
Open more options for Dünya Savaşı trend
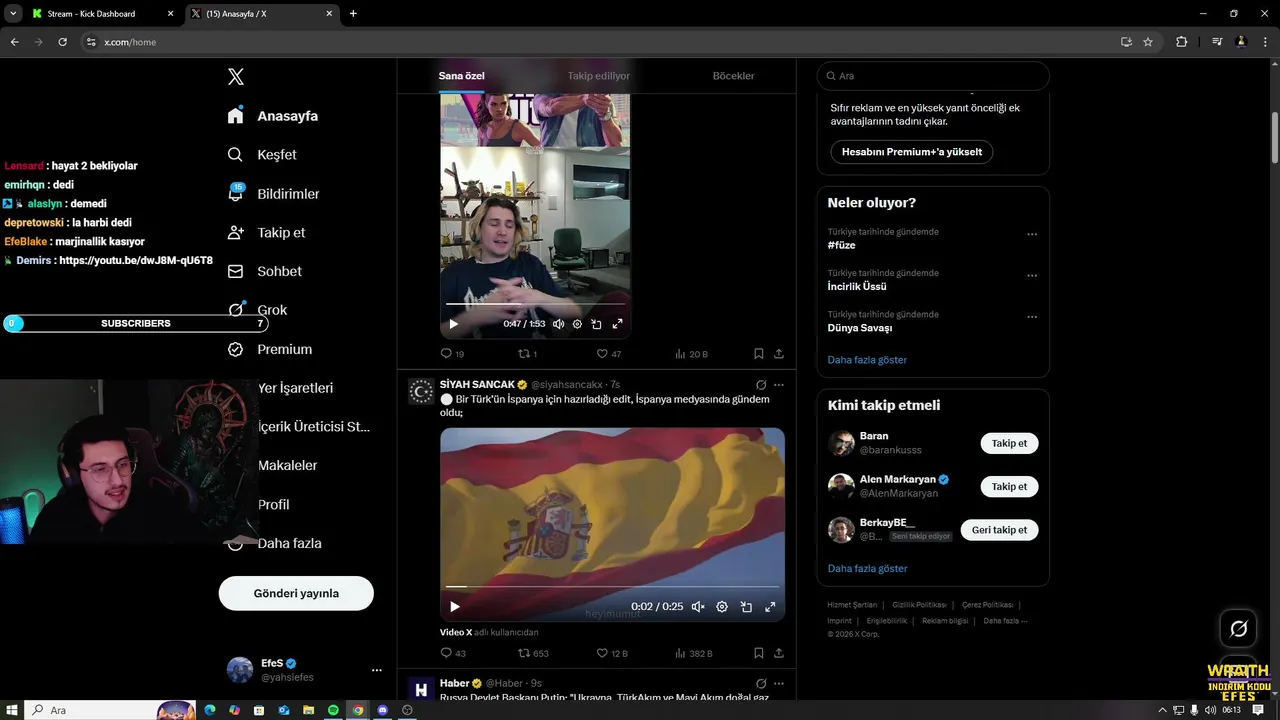coord(1032,317)
